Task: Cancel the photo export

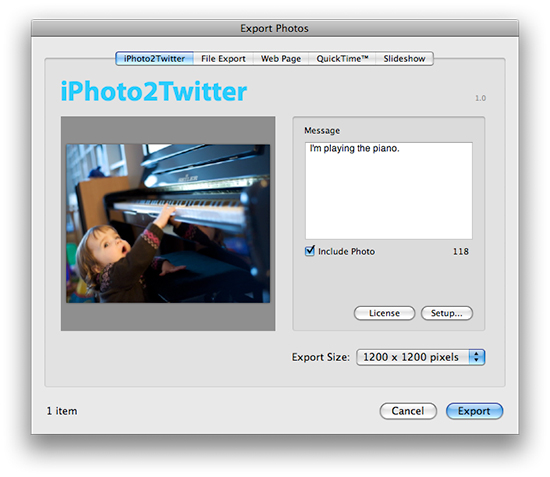Action: coord(408,411)
